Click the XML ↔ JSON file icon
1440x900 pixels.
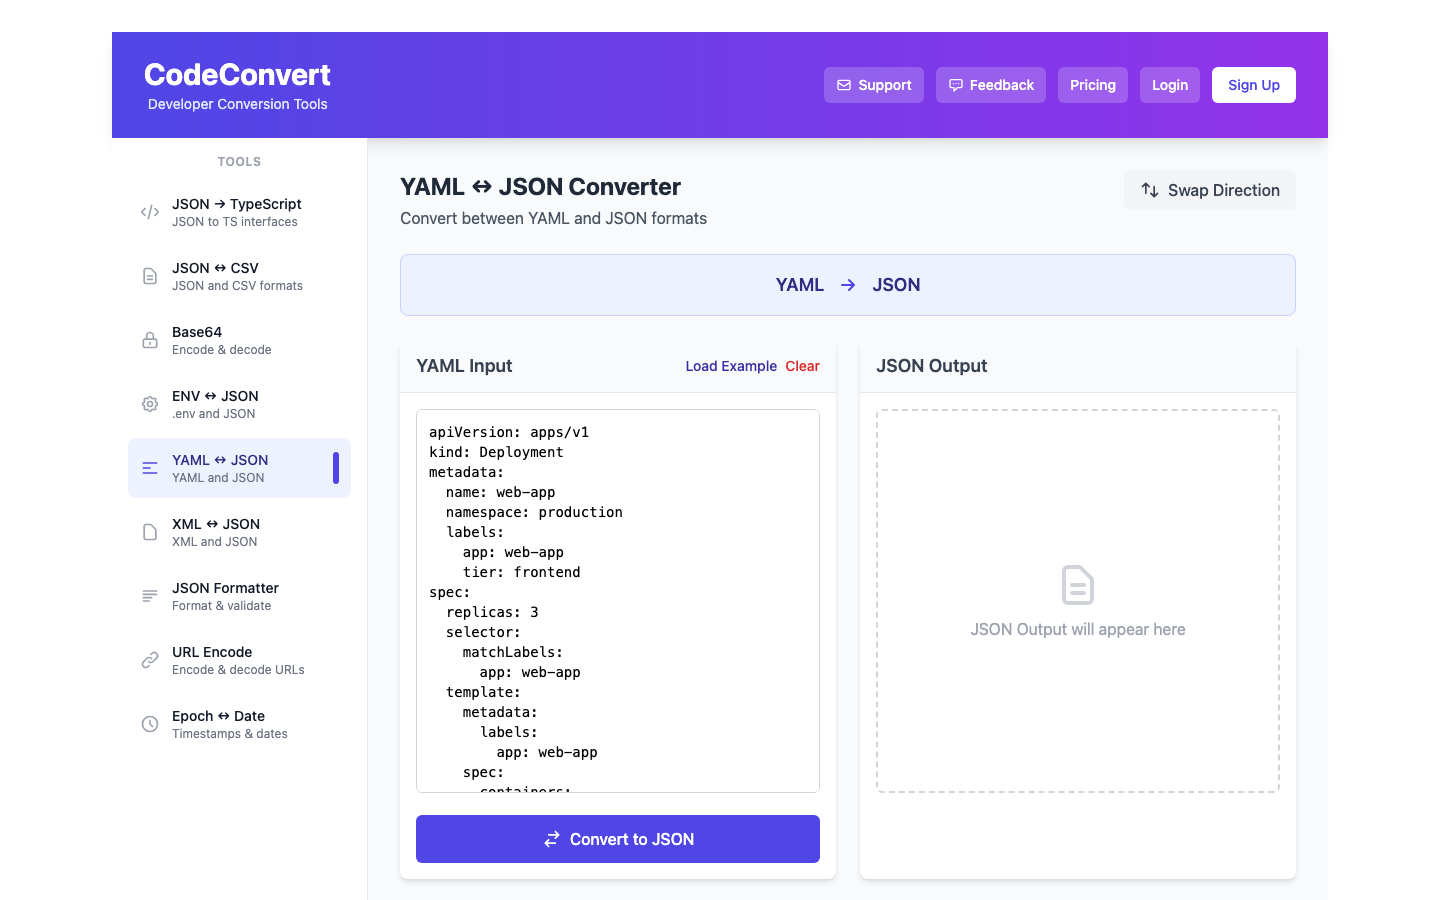click(x=149, y=531)
